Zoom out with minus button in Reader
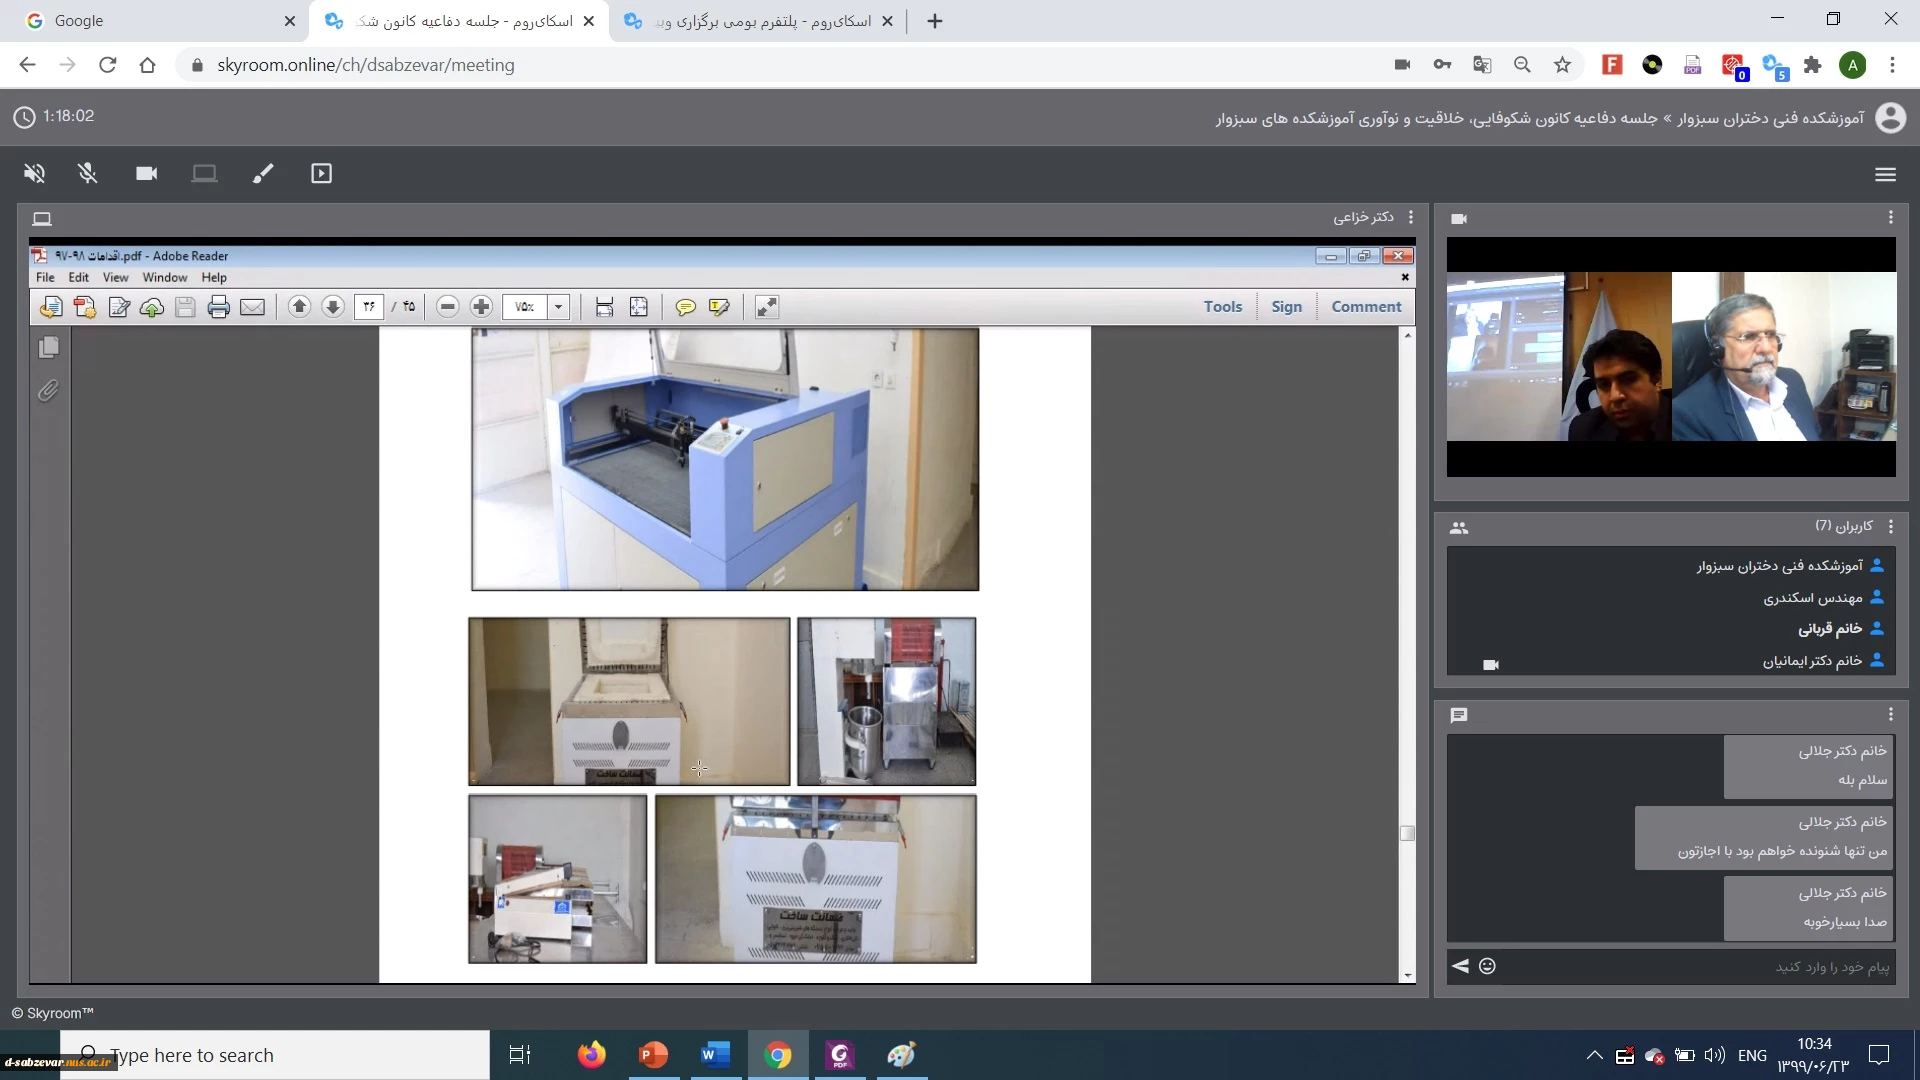 (x=448, y=307)
